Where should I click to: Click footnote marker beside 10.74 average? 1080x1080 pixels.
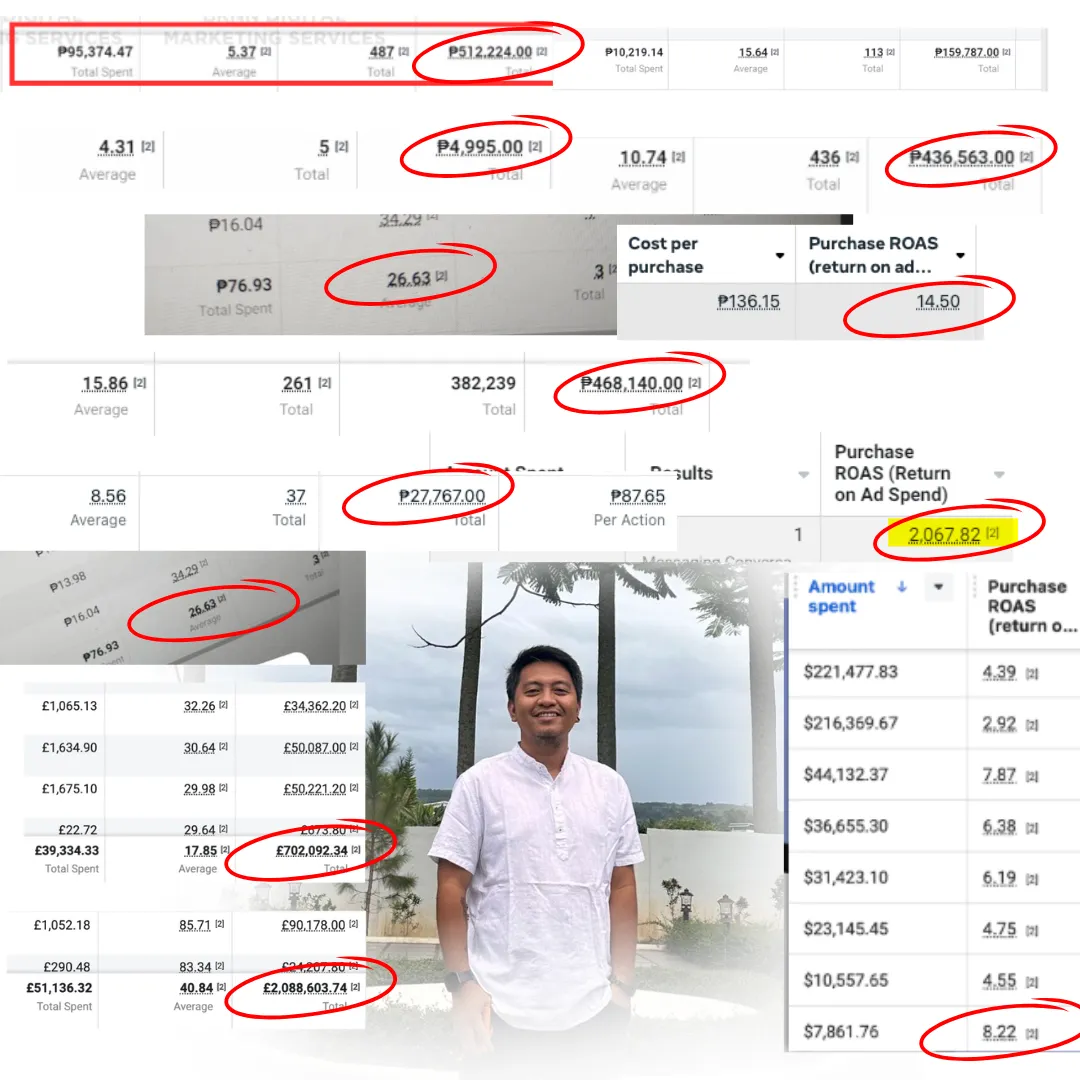click(678, 157)
